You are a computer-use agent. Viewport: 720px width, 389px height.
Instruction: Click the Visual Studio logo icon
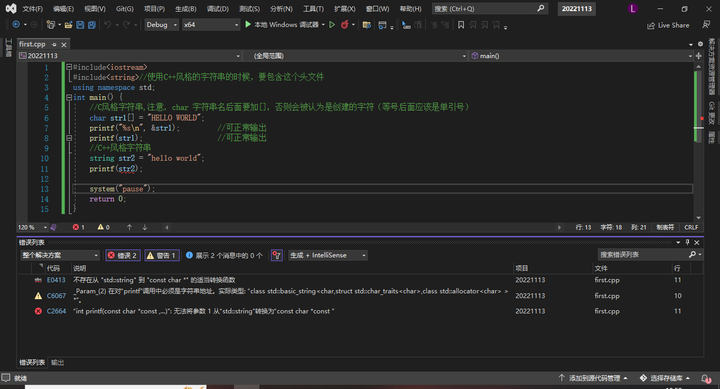[x=11, y=8]
